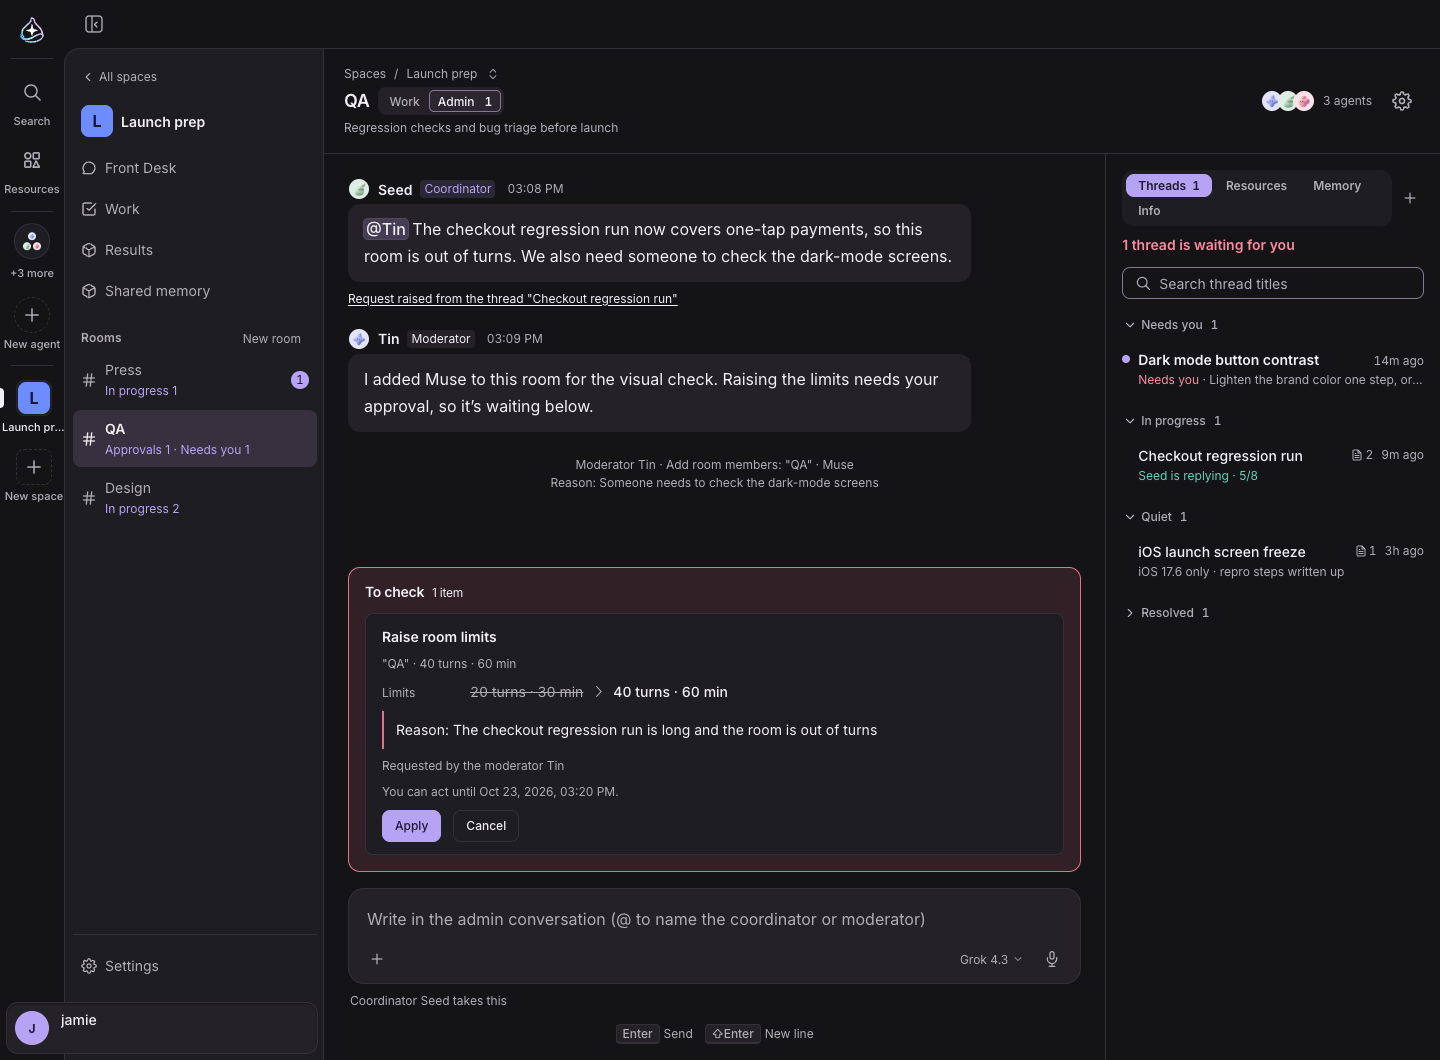Create new thread with plus icon
Screen dimensions: 1440x1060
1410,198
